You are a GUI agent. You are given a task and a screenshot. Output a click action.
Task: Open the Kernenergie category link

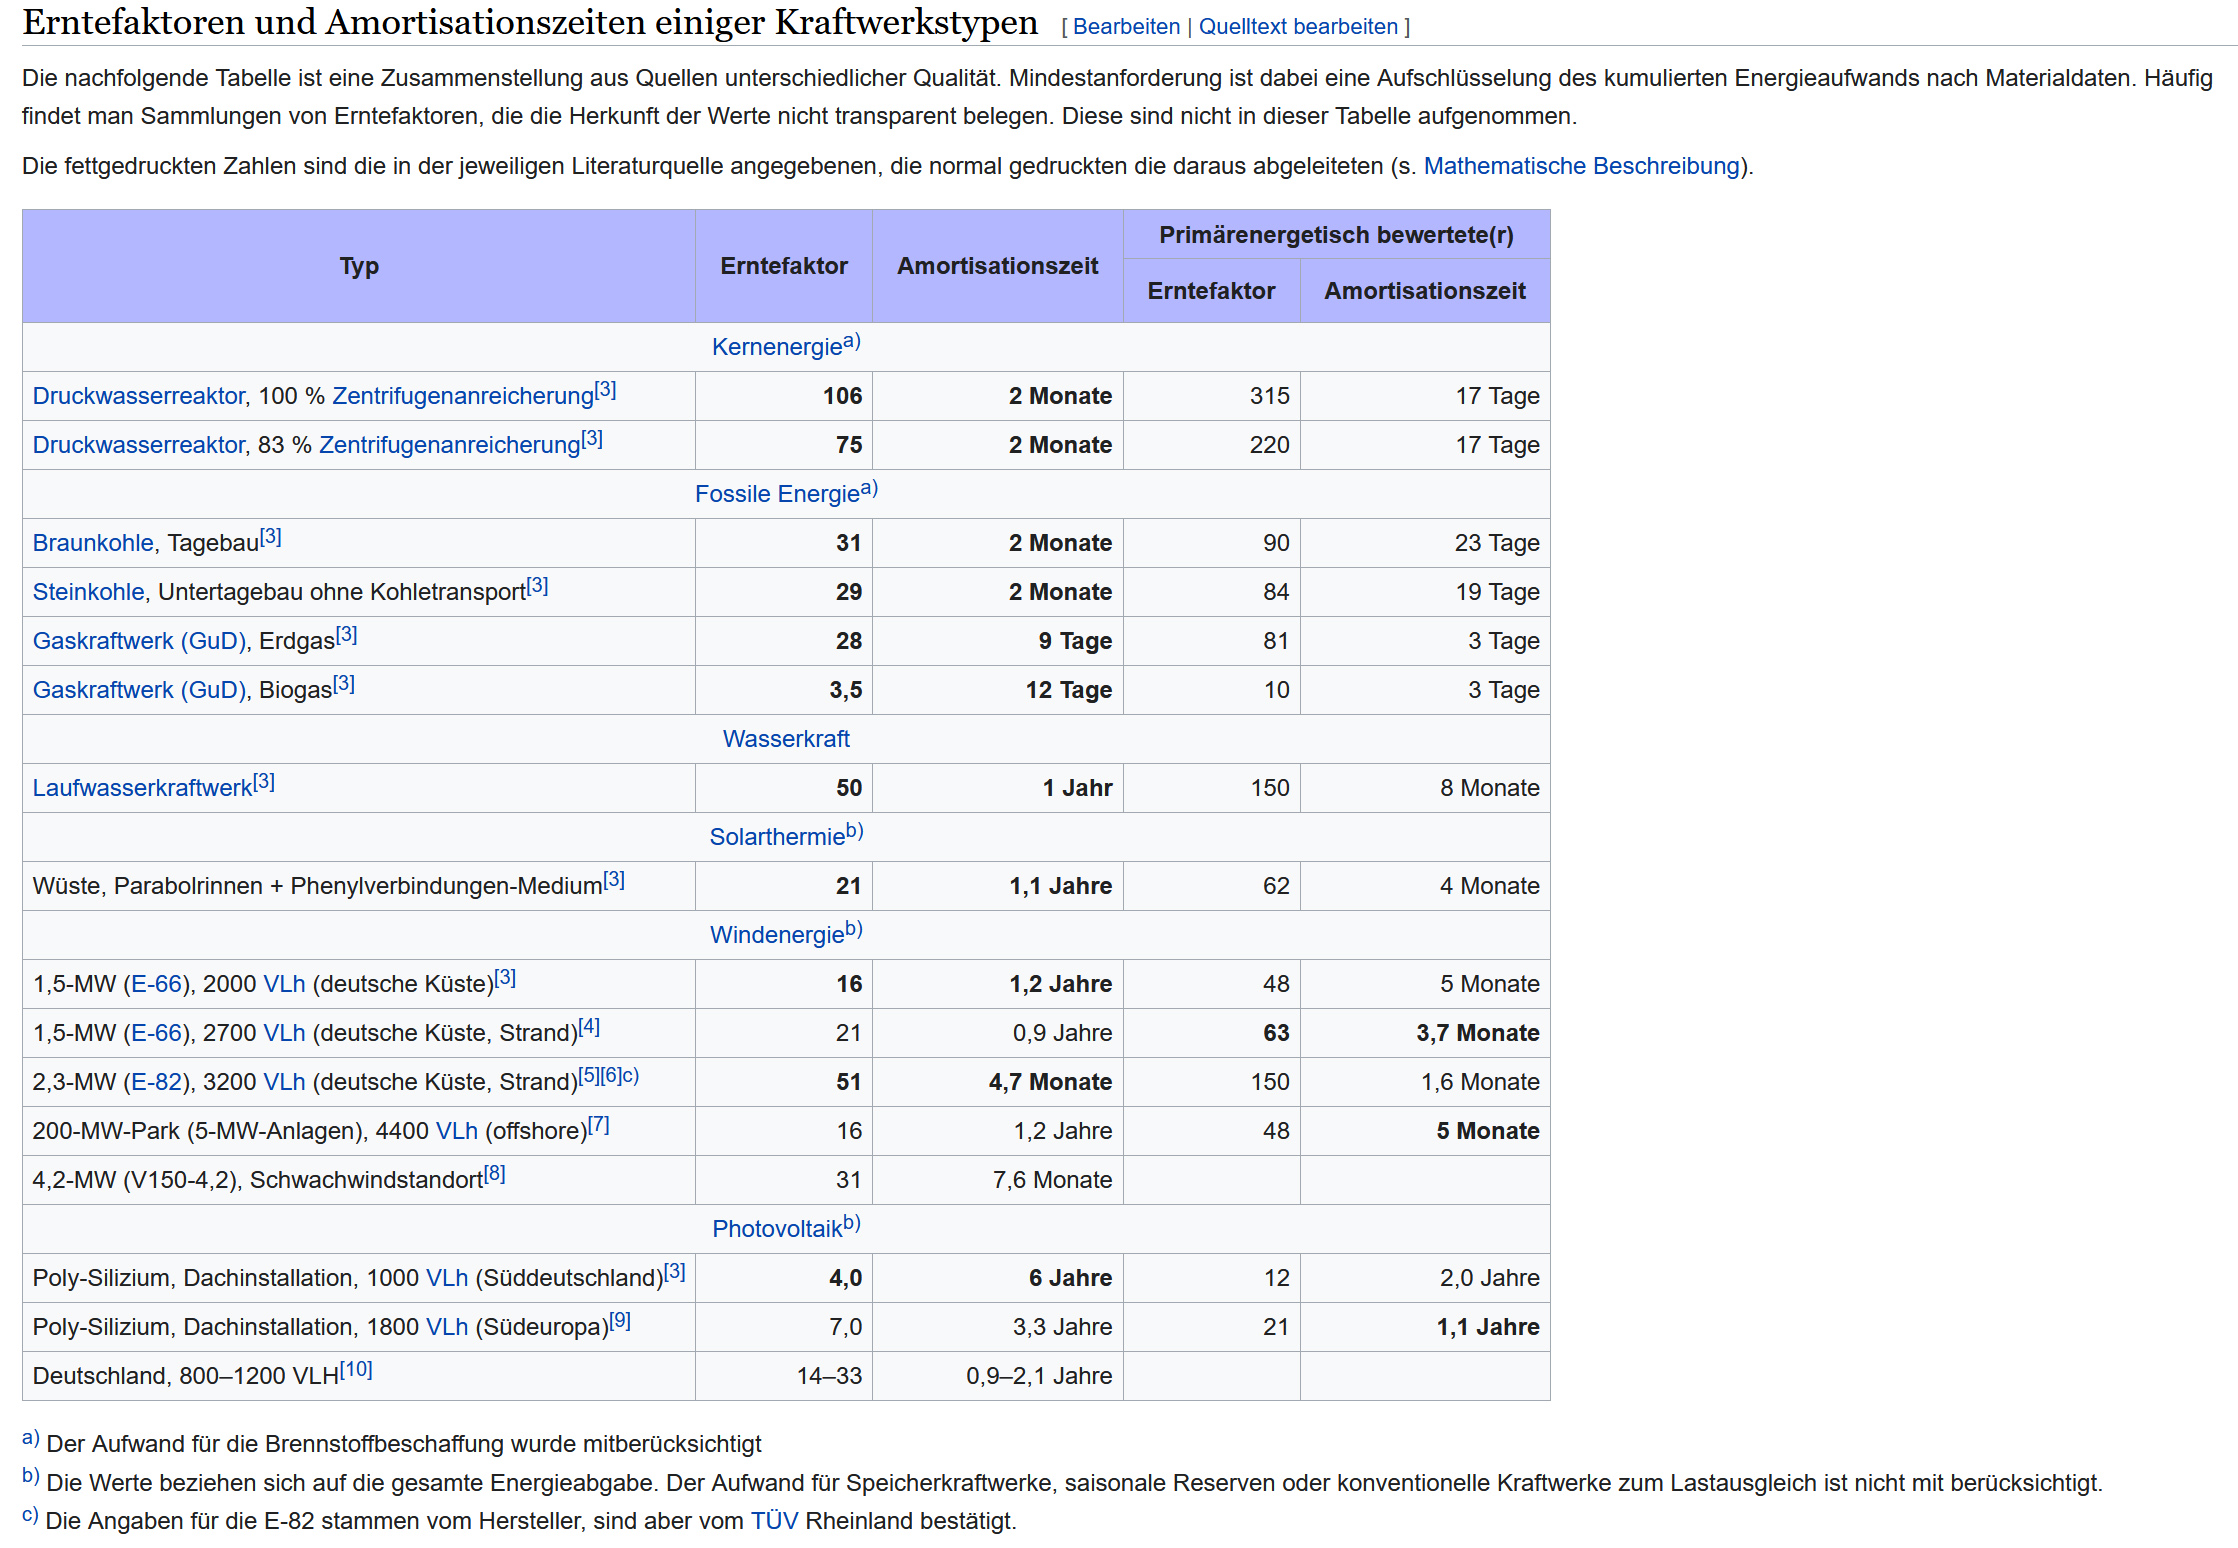pyautogui.click(x=776, y=347)
